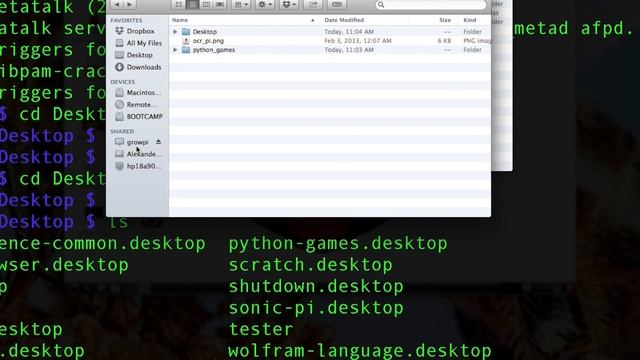The width and height of the screenshot is (640, 360).
Task: Select the growpi shared server
Action: [x=137, y=142]
